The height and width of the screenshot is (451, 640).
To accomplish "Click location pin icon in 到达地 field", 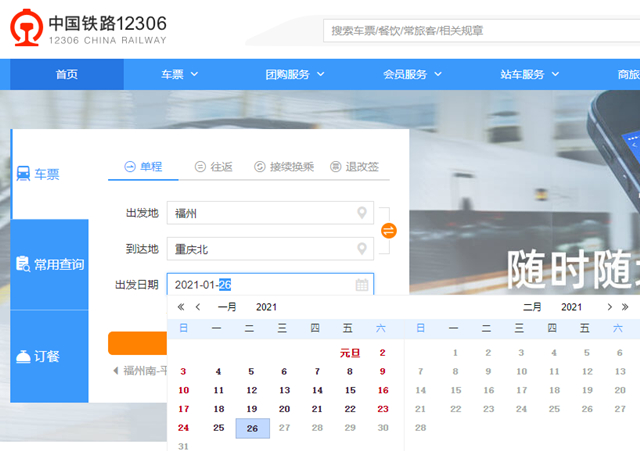I will click(362, 249).
